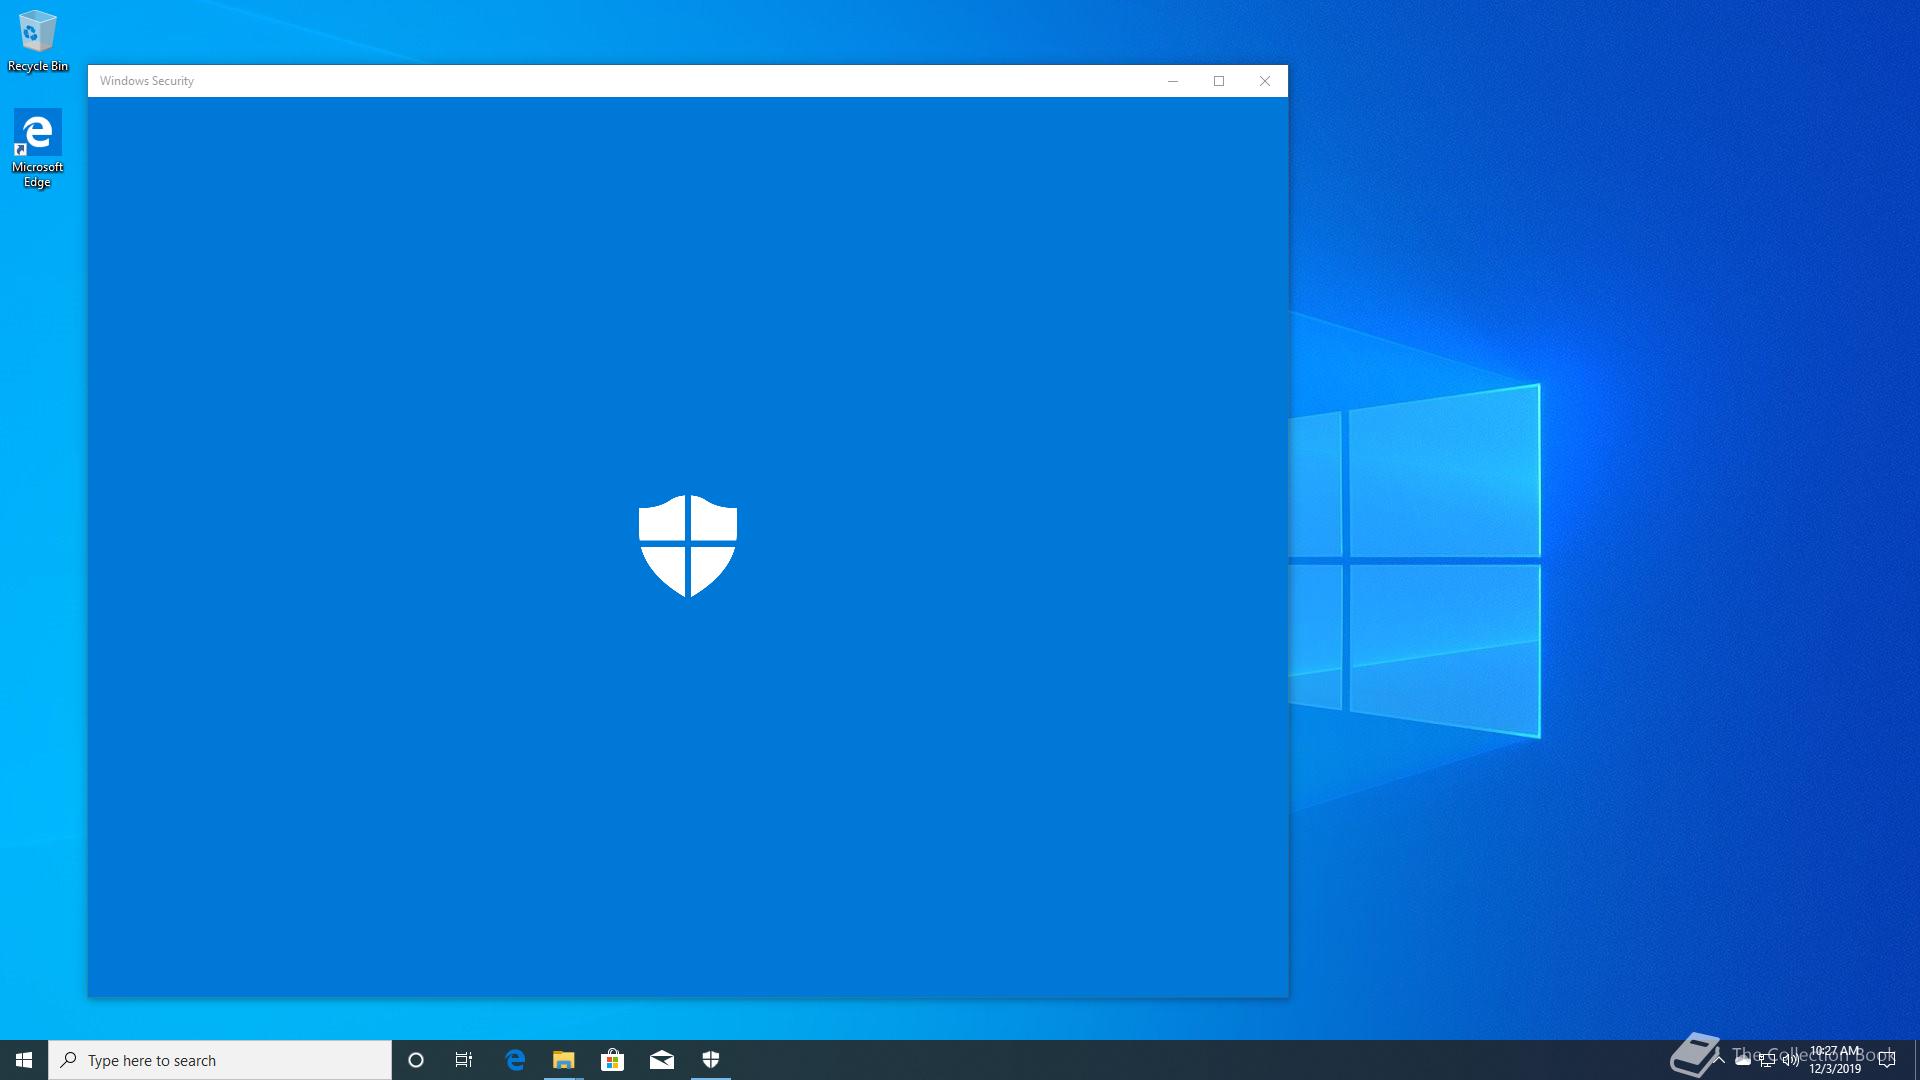Open Microsoft Store from the taskbar

[x=613, y=1060]
